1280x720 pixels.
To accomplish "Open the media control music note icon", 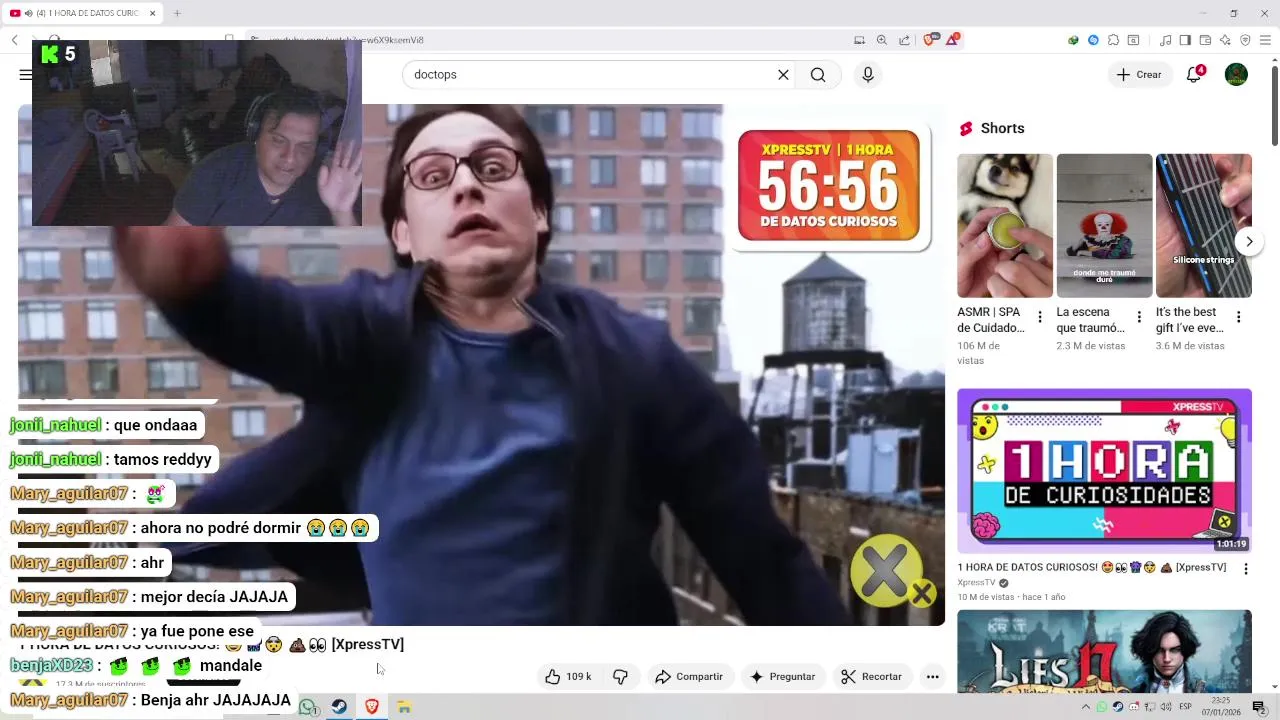I will click(x=1165, y=40).
